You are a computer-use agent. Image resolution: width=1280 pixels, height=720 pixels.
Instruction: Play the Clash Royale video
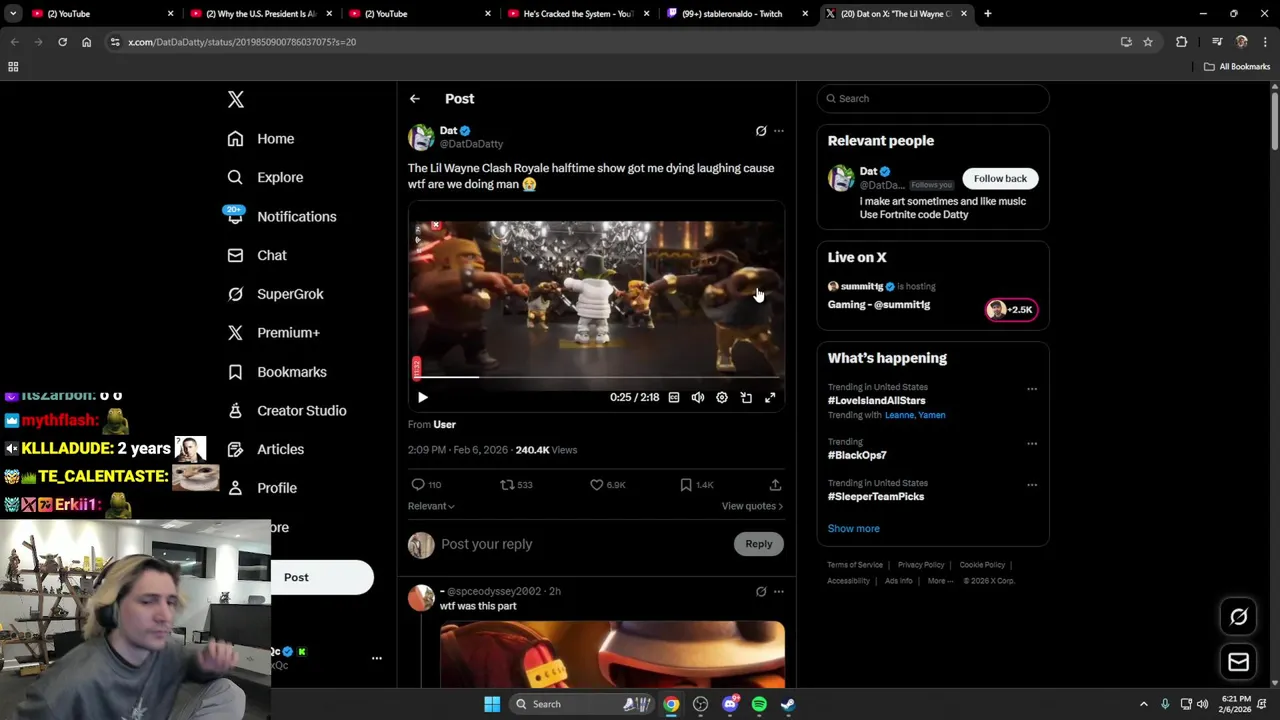(422, 397)
